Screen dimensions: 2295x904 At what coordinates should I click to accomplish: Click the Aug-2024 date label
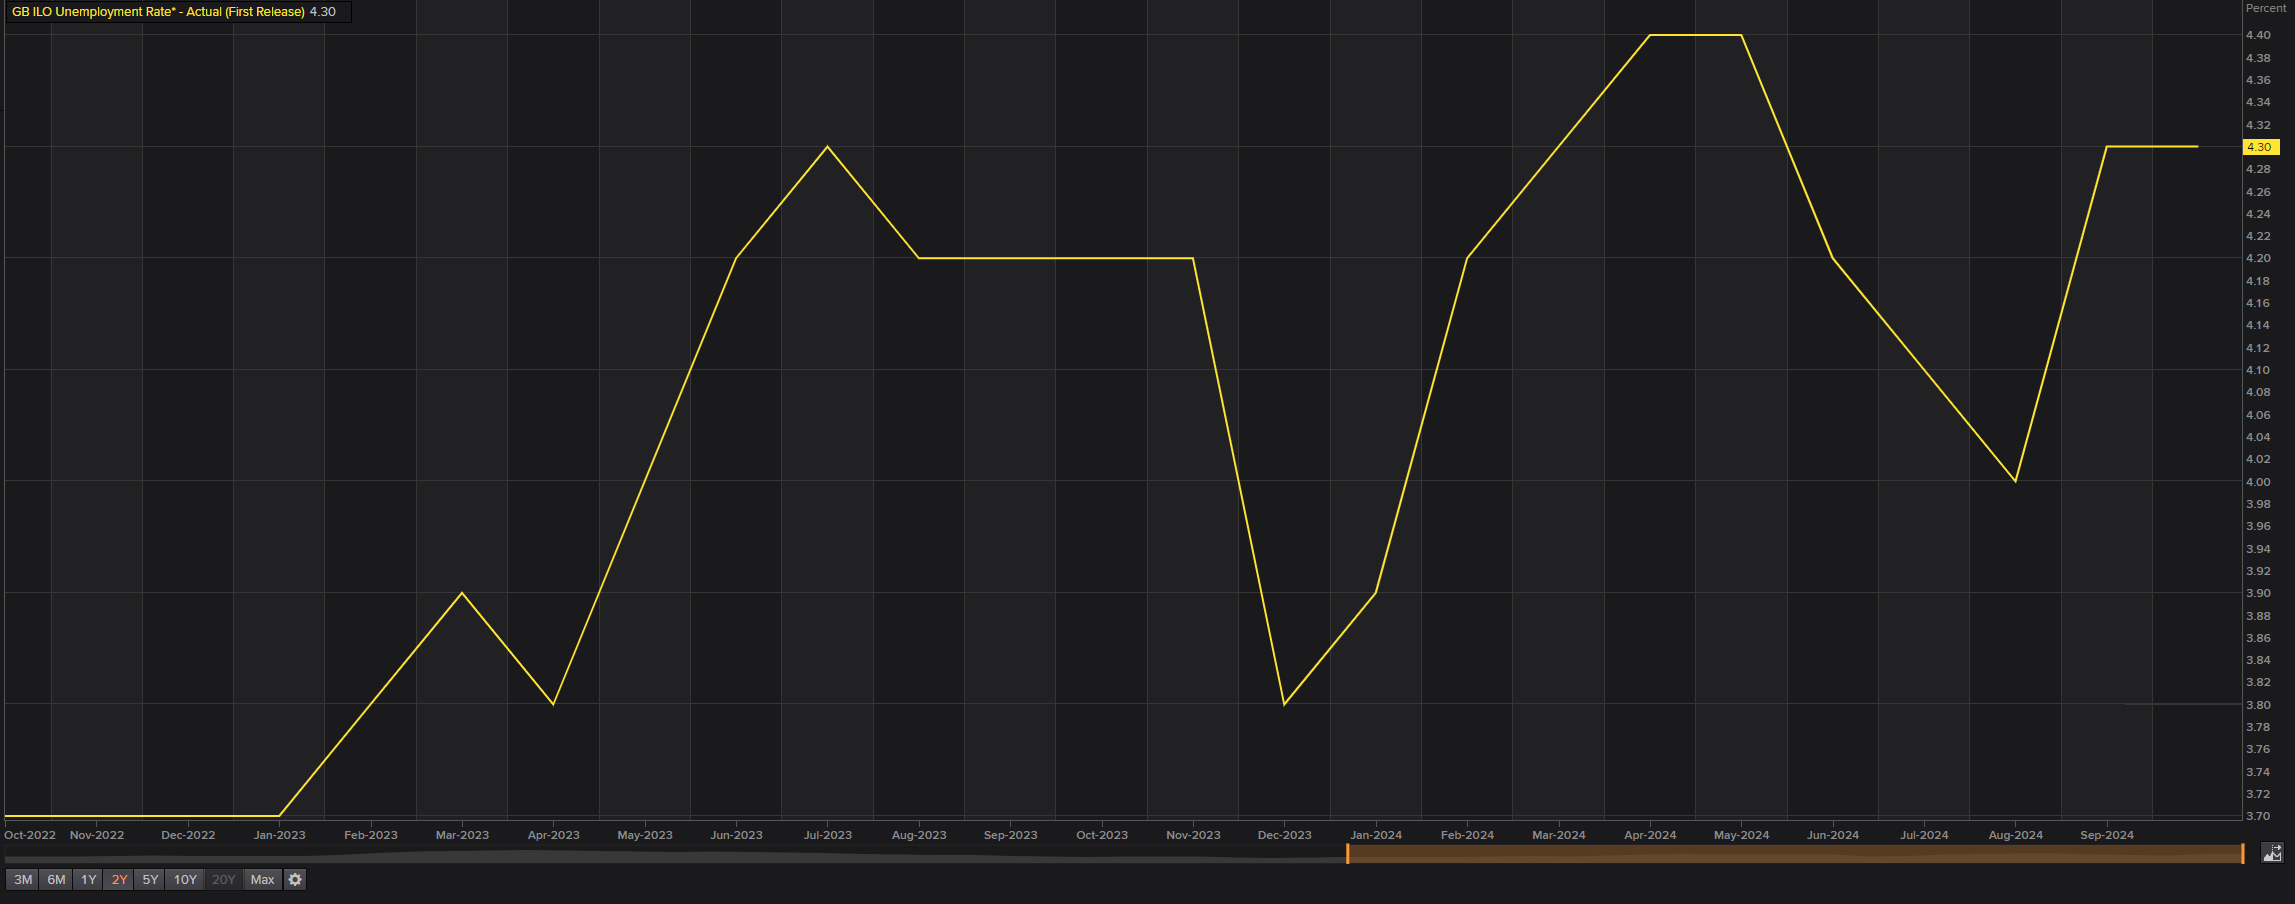[x=2016, y=835]
